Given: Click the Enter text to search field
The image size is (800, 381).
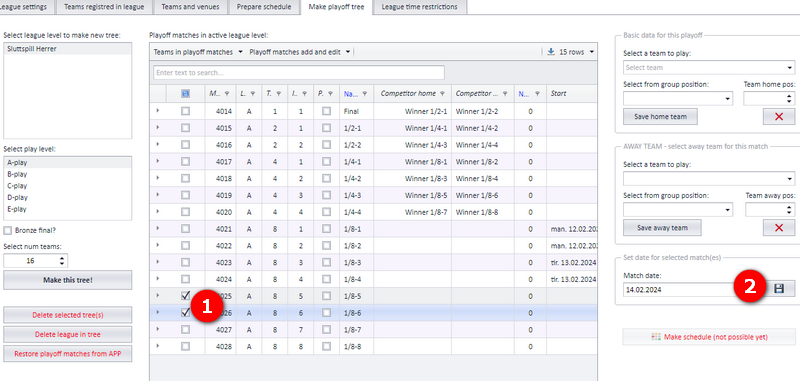Looking at the screenshot, I should (x=299, y=72).
